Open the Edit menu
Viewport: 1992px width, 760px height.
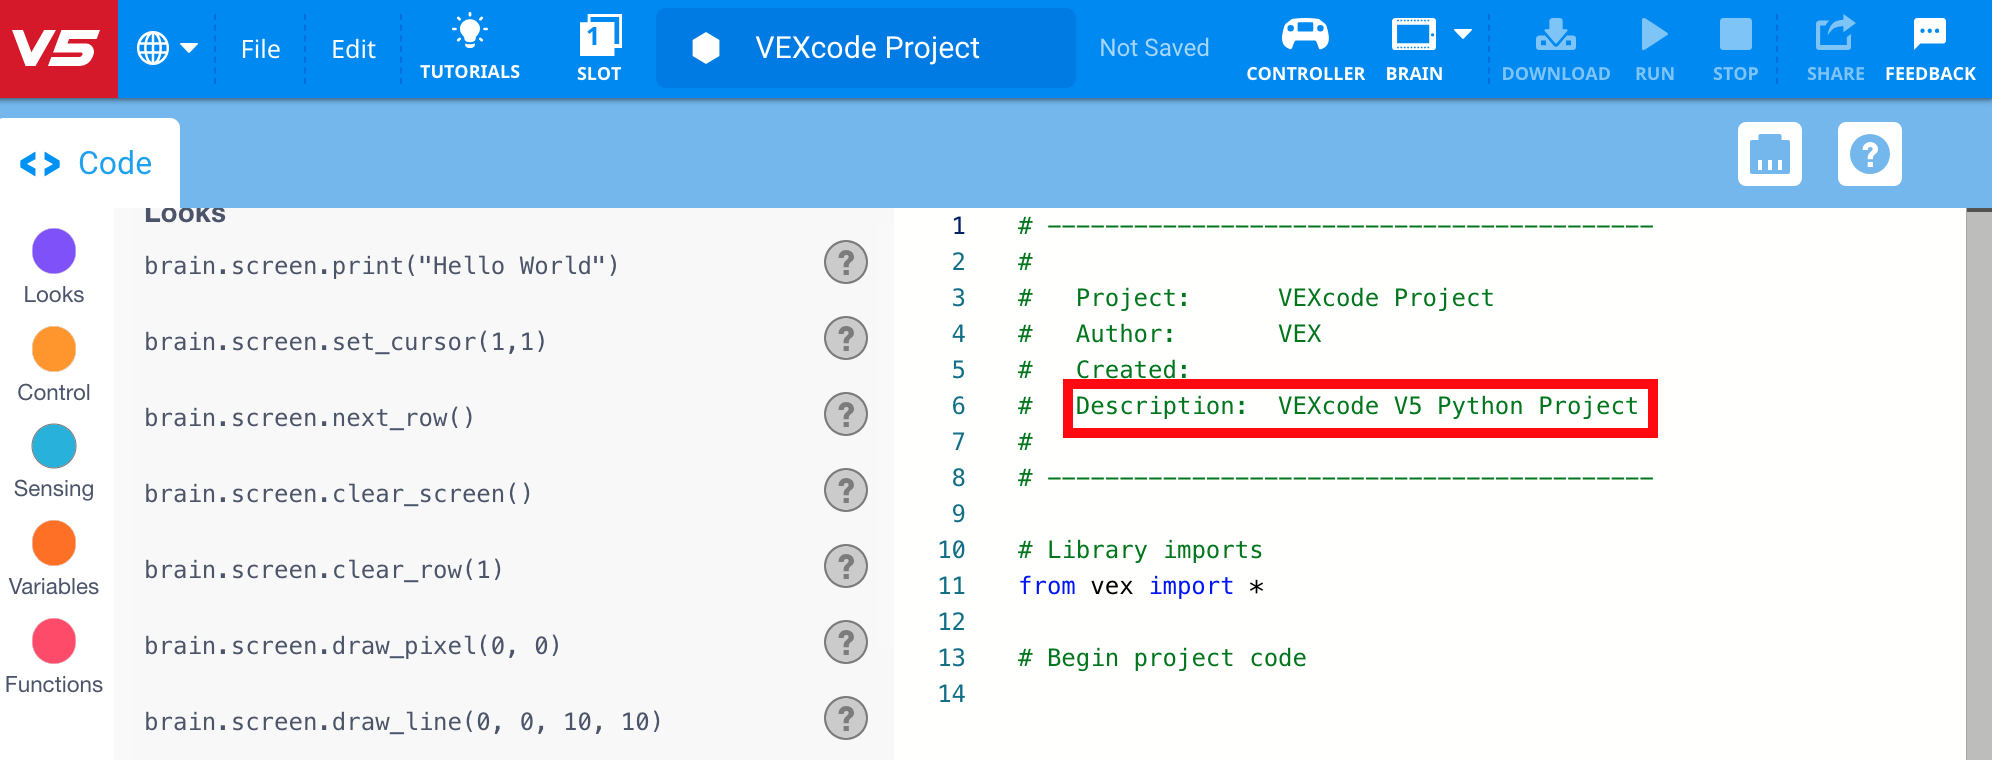(x=352, y=48)
